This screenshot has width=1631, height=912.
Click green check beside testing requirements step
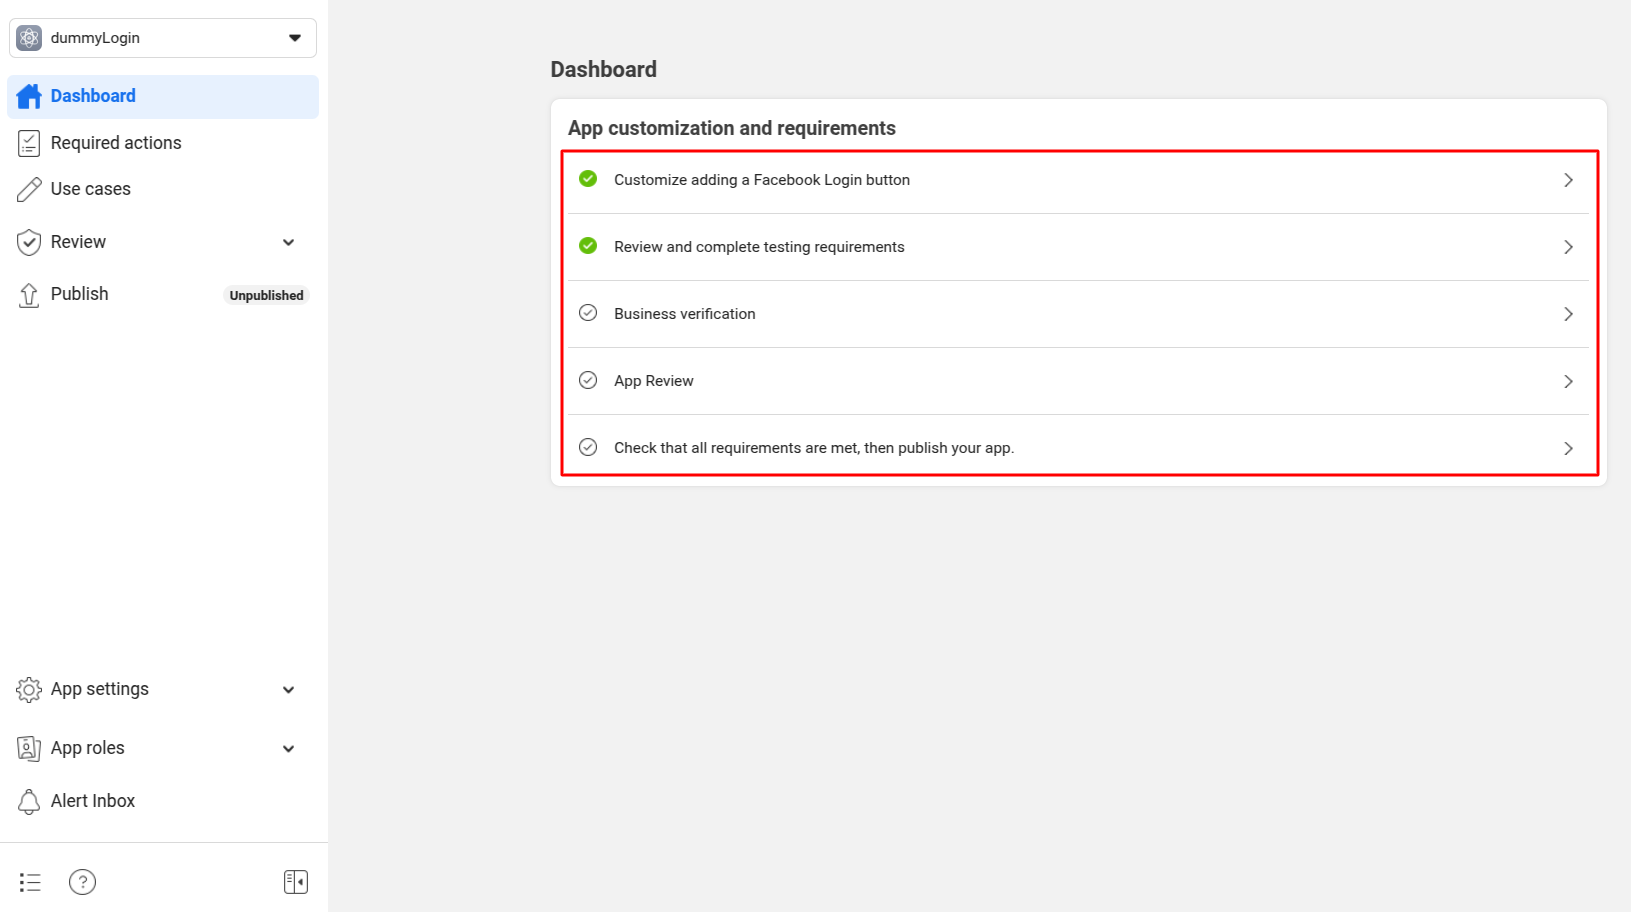[x=588, y=246]
